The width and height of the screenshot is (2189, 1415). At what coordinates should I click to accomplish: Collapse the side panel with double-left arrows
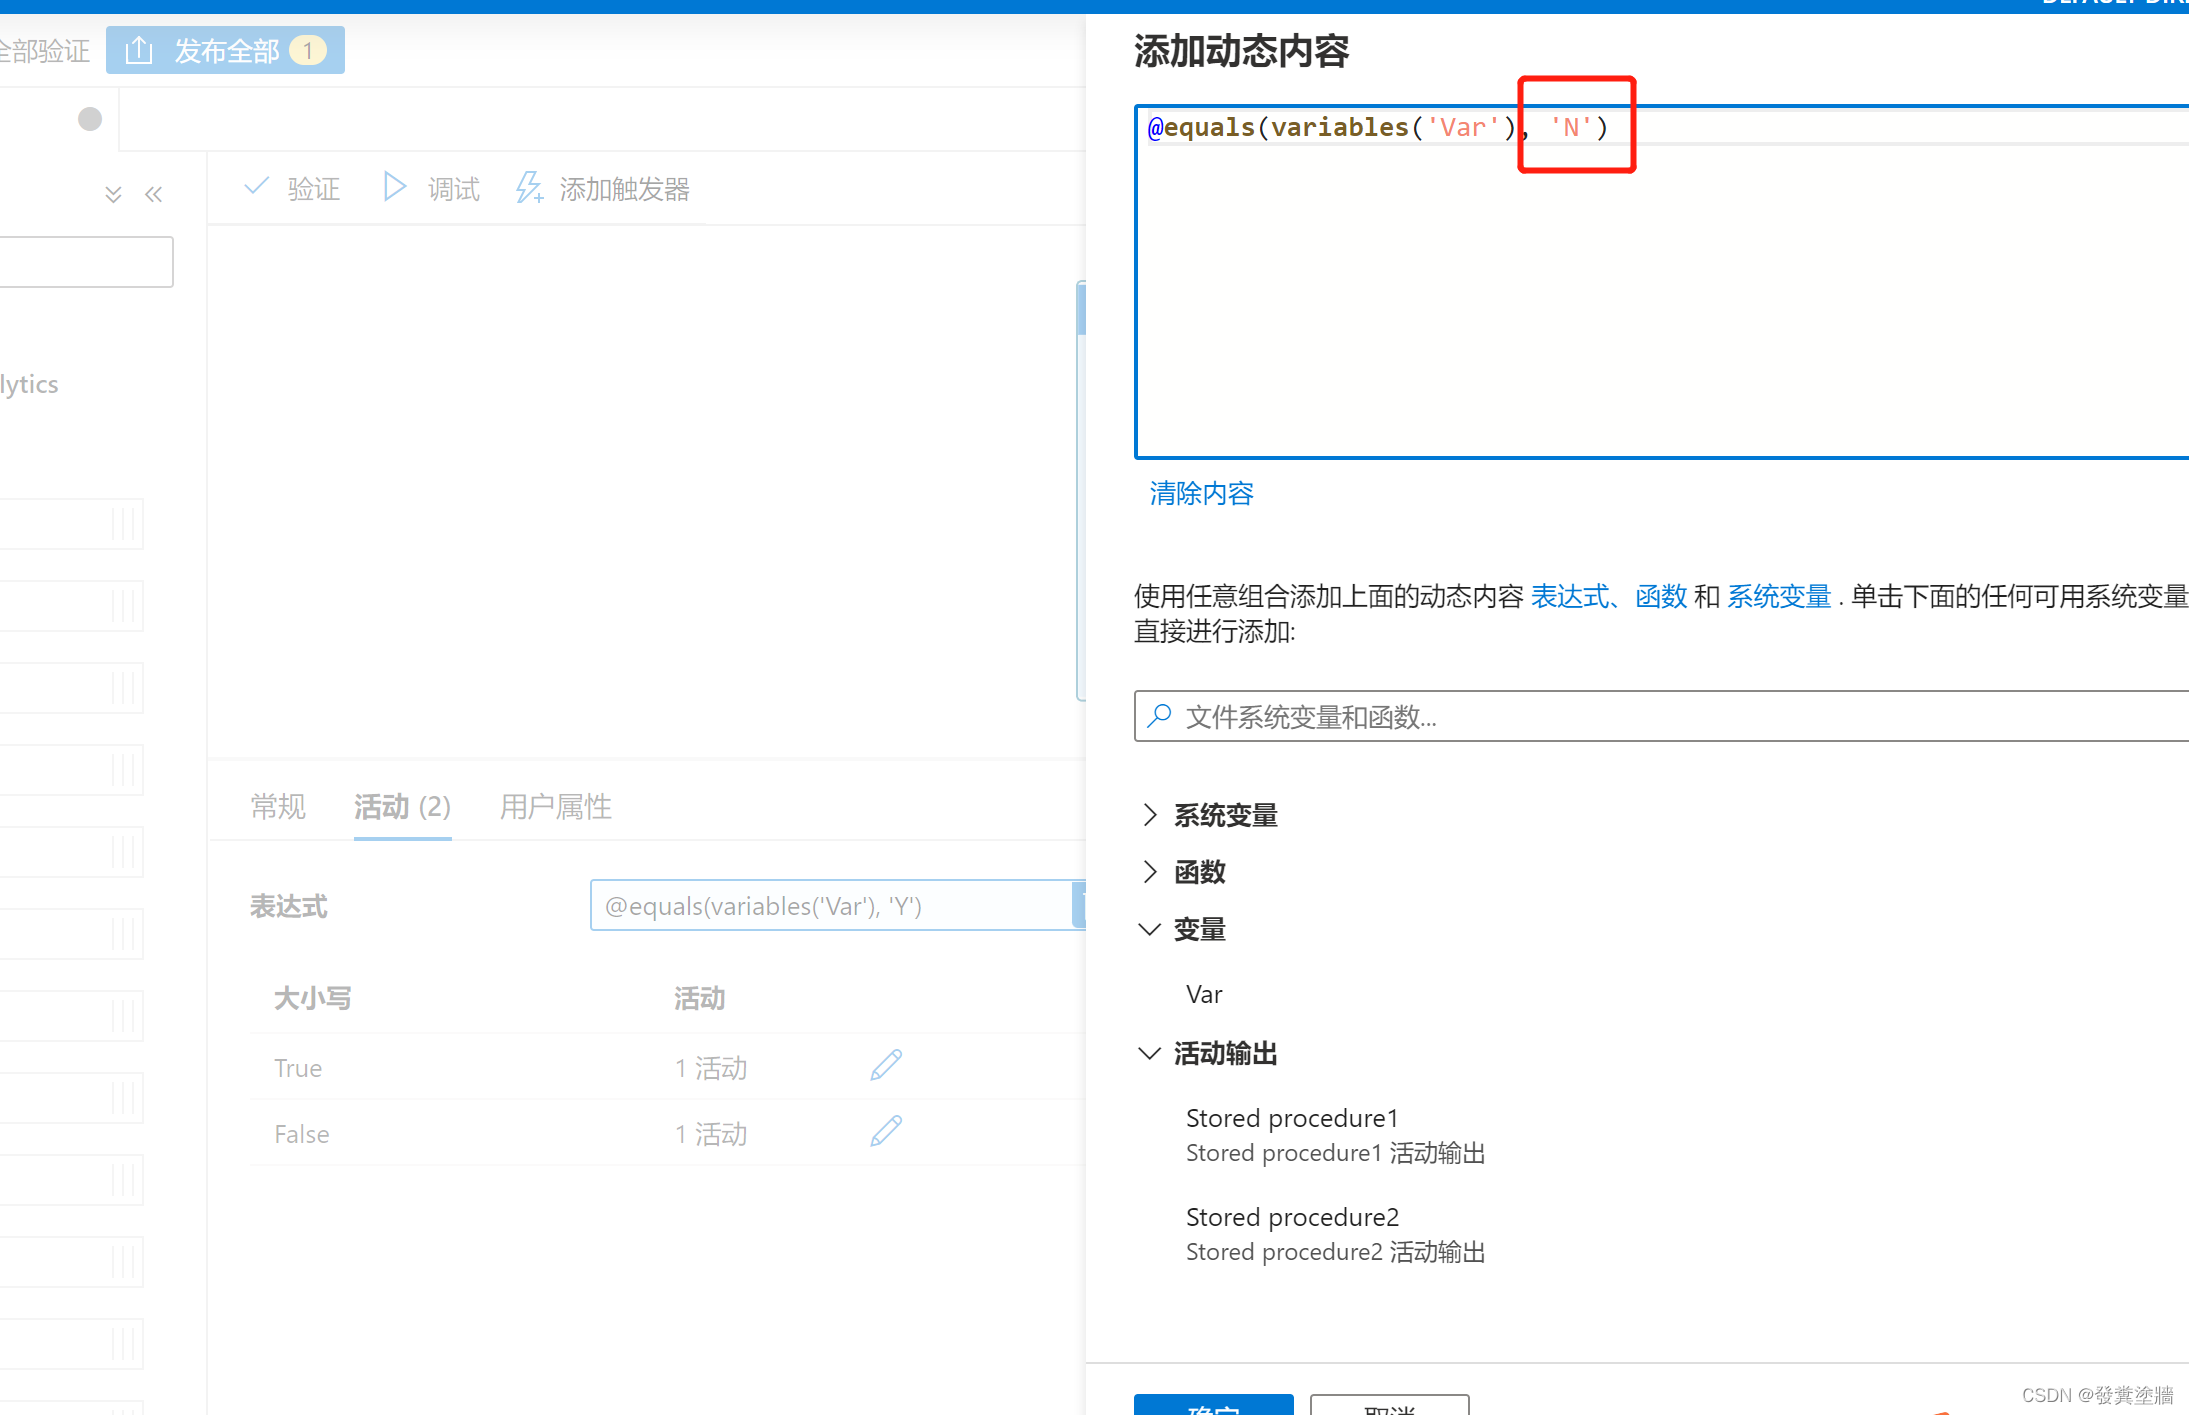153,194
